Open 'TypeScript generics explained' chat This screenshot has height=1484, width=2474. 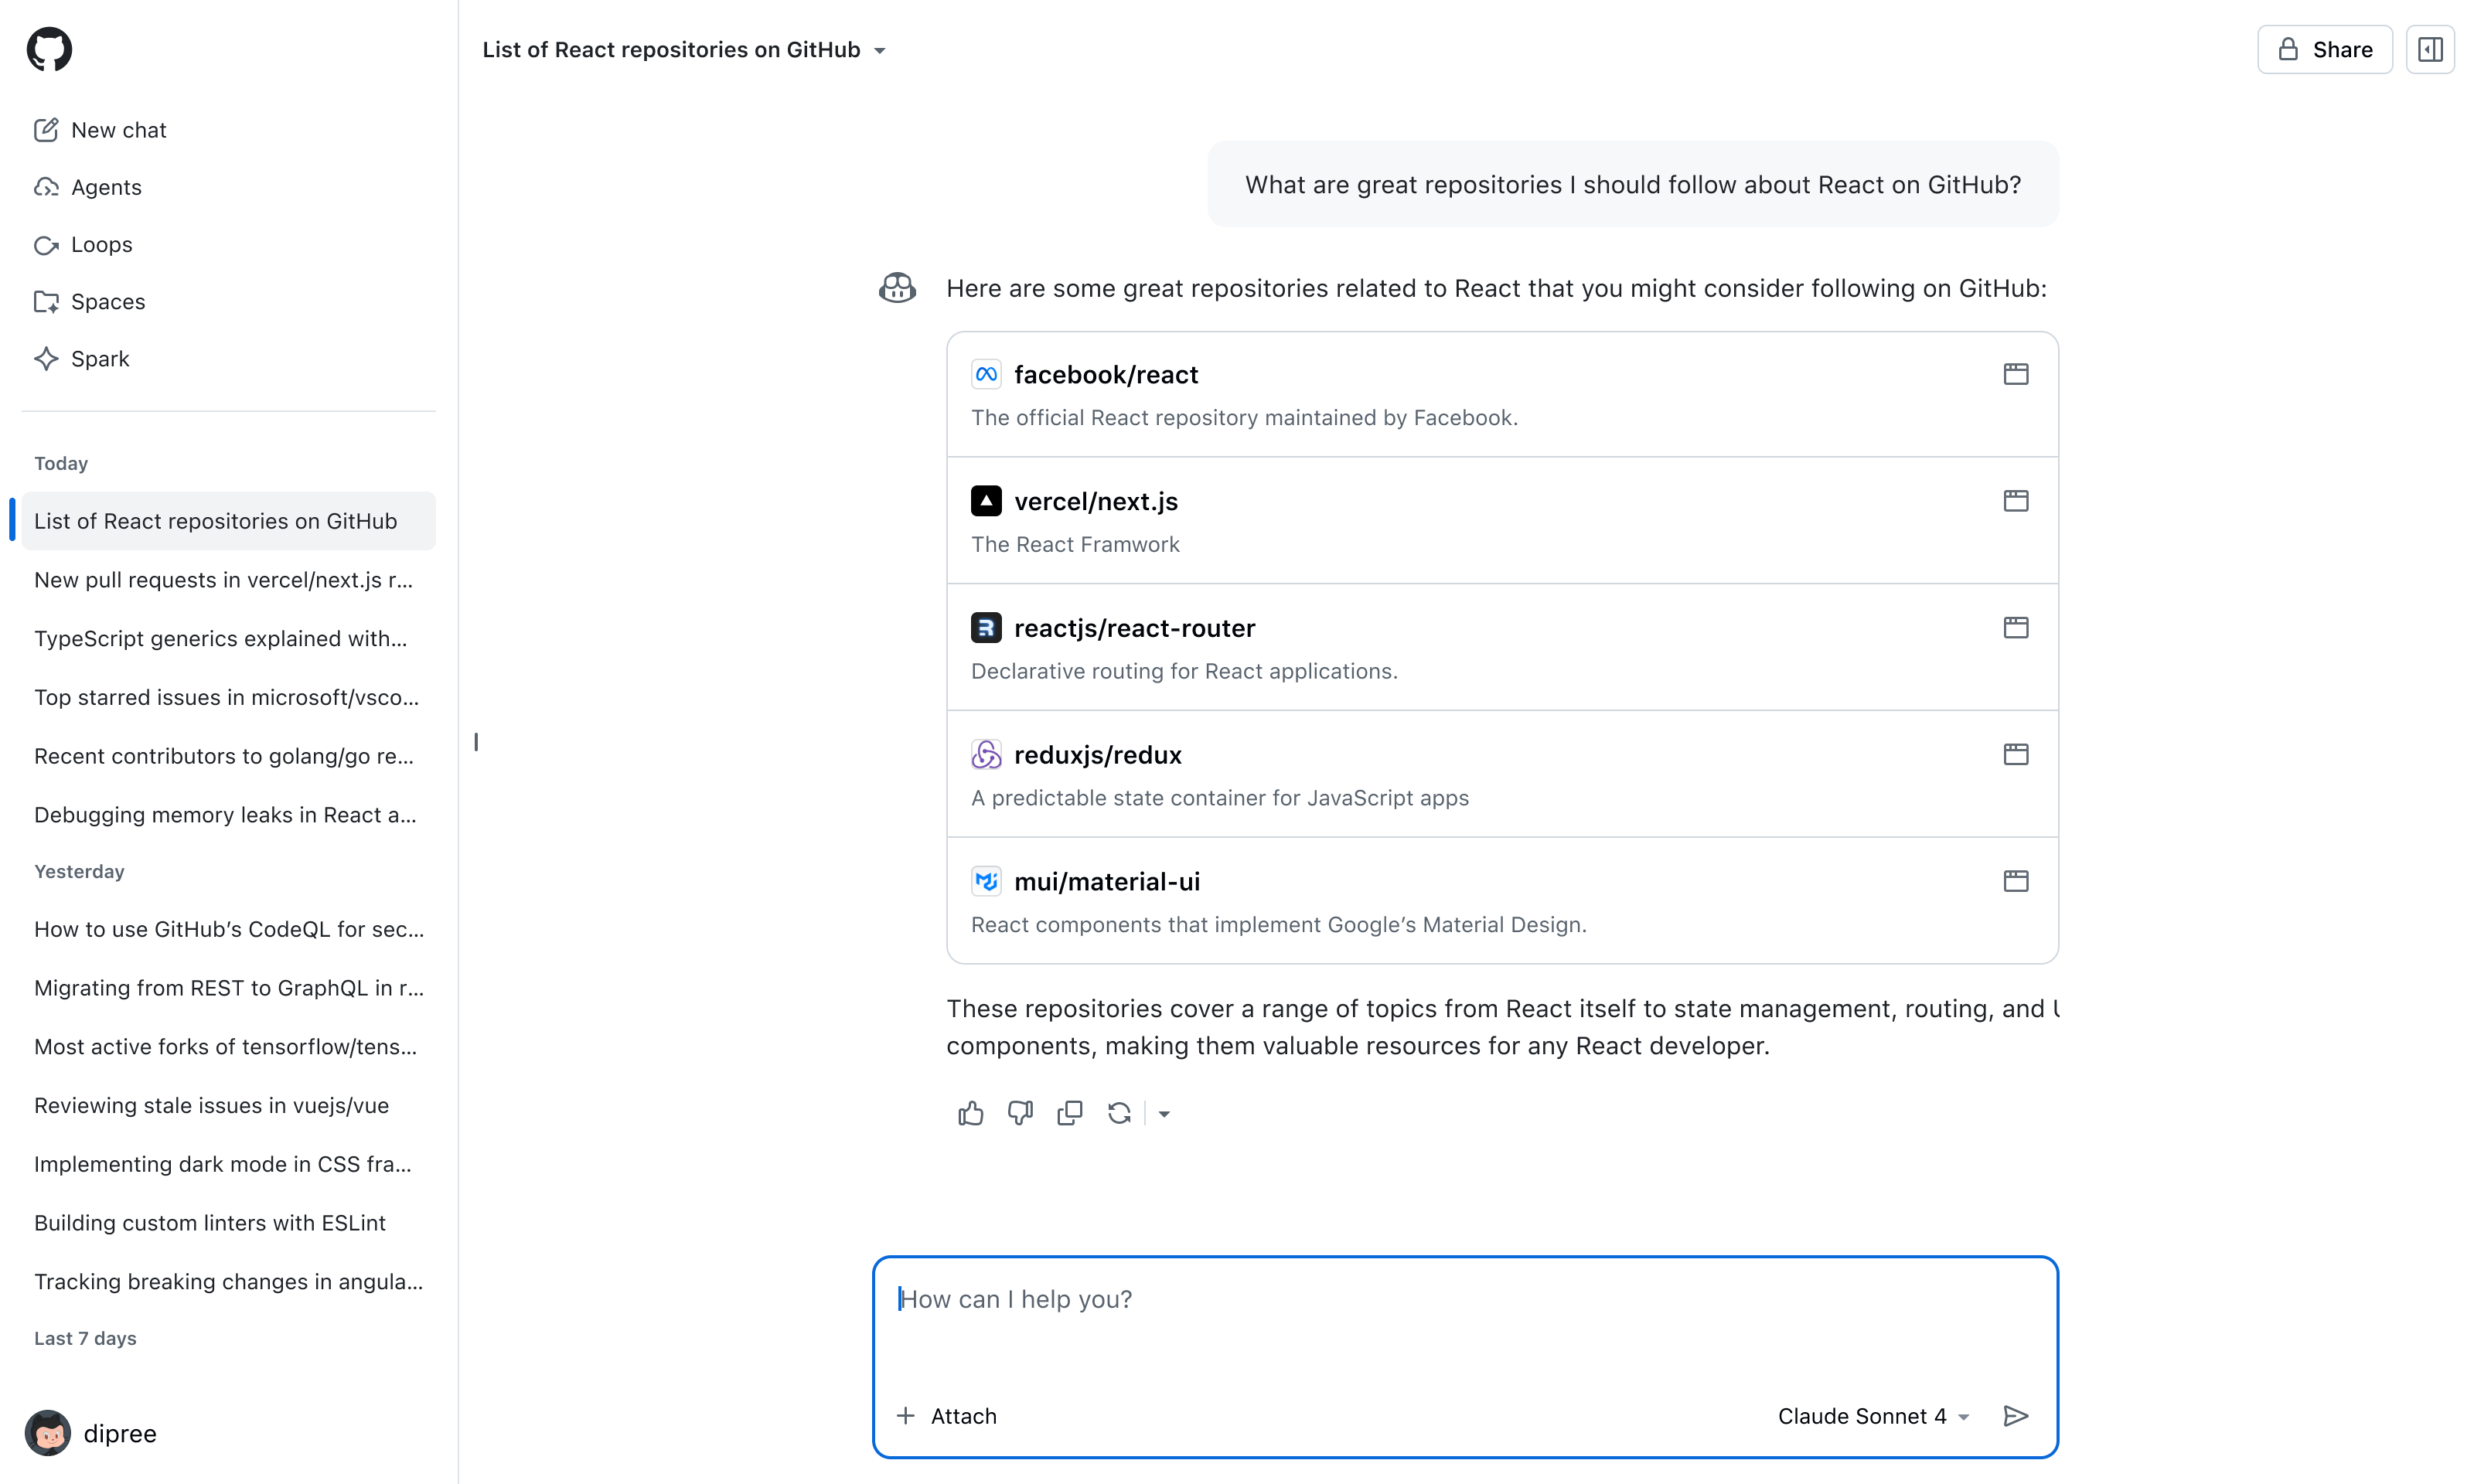[228, 638]
